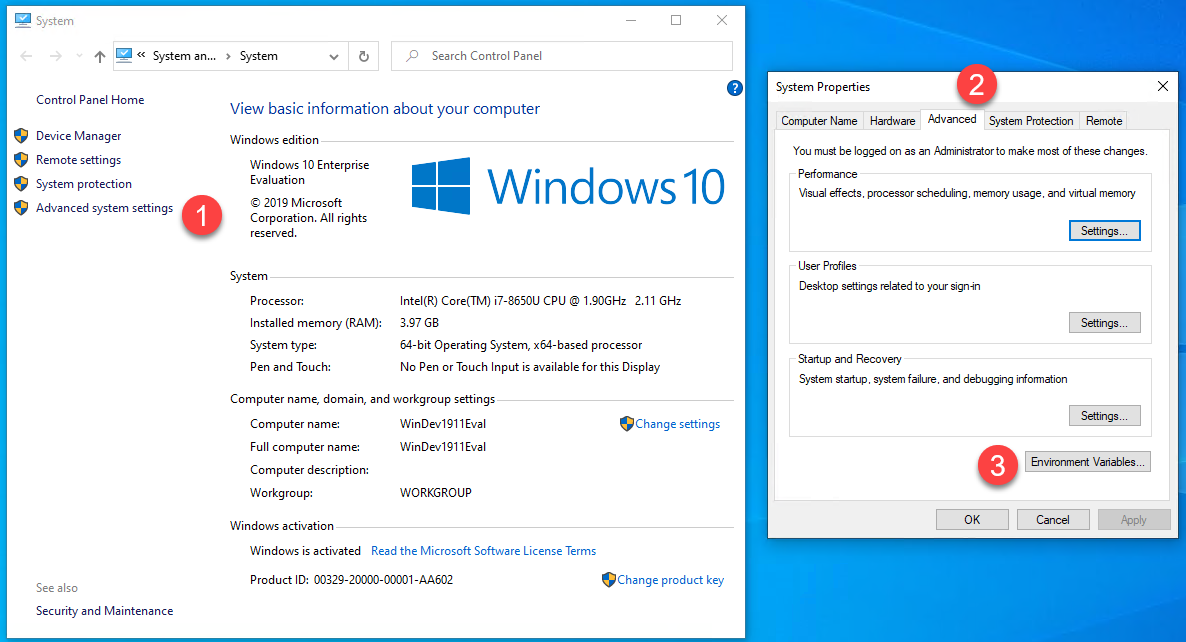Refresh the System control panel page
This screenshot has width=1186, height=642.
coord(364,56)
